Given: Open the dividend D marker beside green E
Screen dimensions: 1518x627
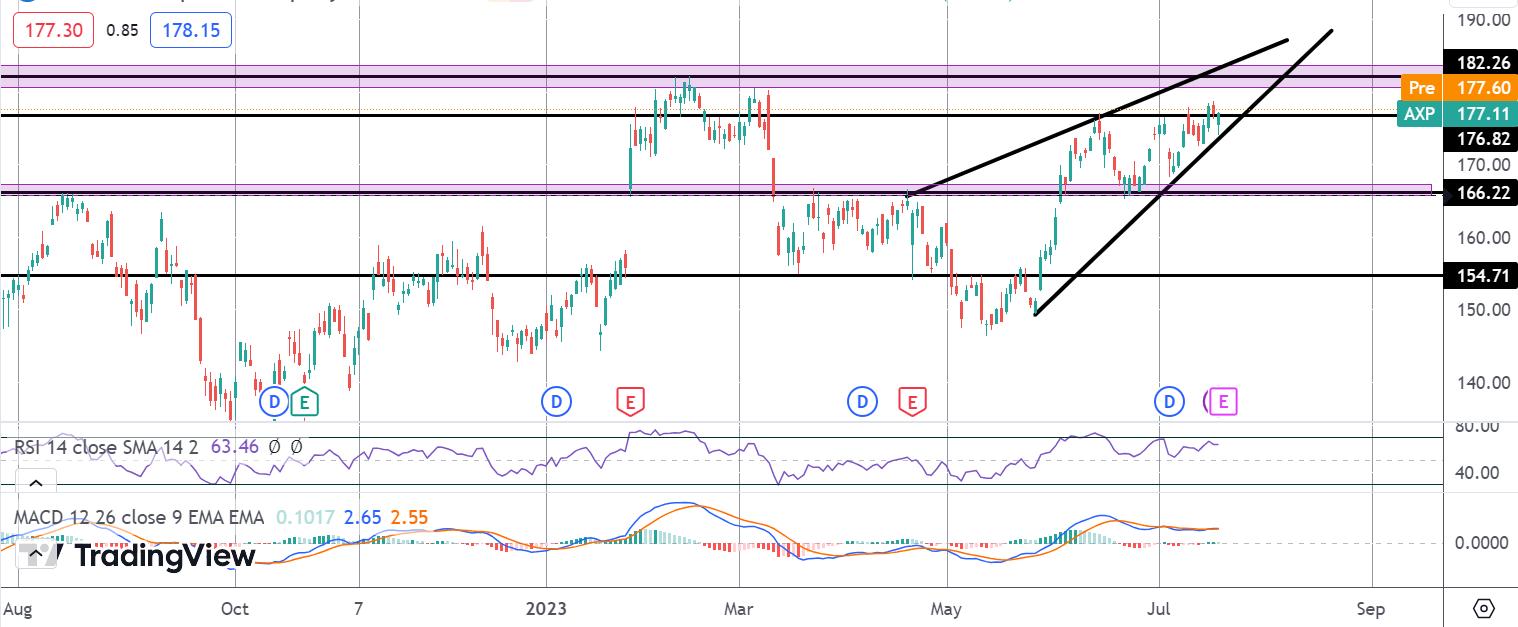Looking at the screenshot, I should (273, 402).
